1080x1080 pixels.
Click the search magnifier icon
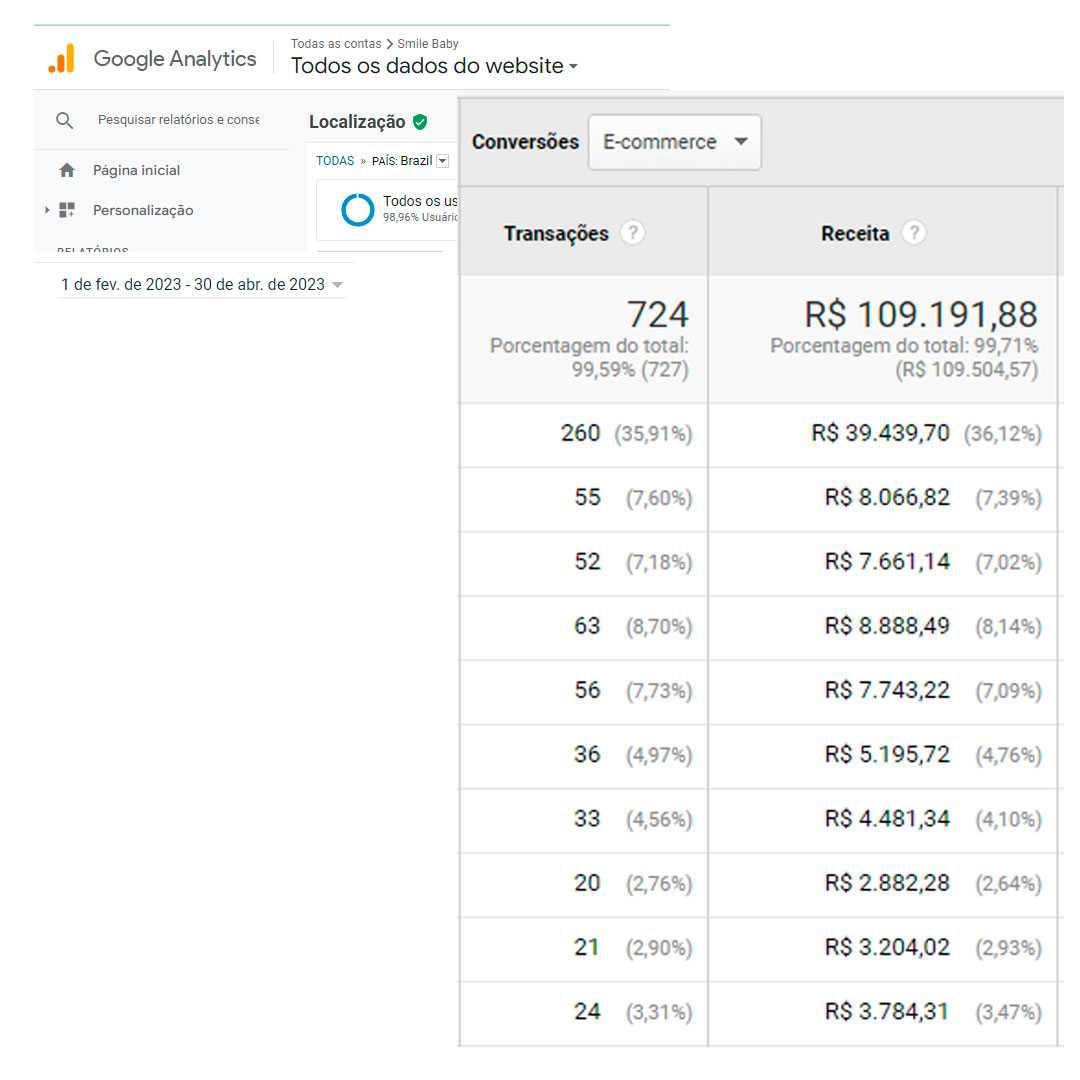[x=65, y=121]
